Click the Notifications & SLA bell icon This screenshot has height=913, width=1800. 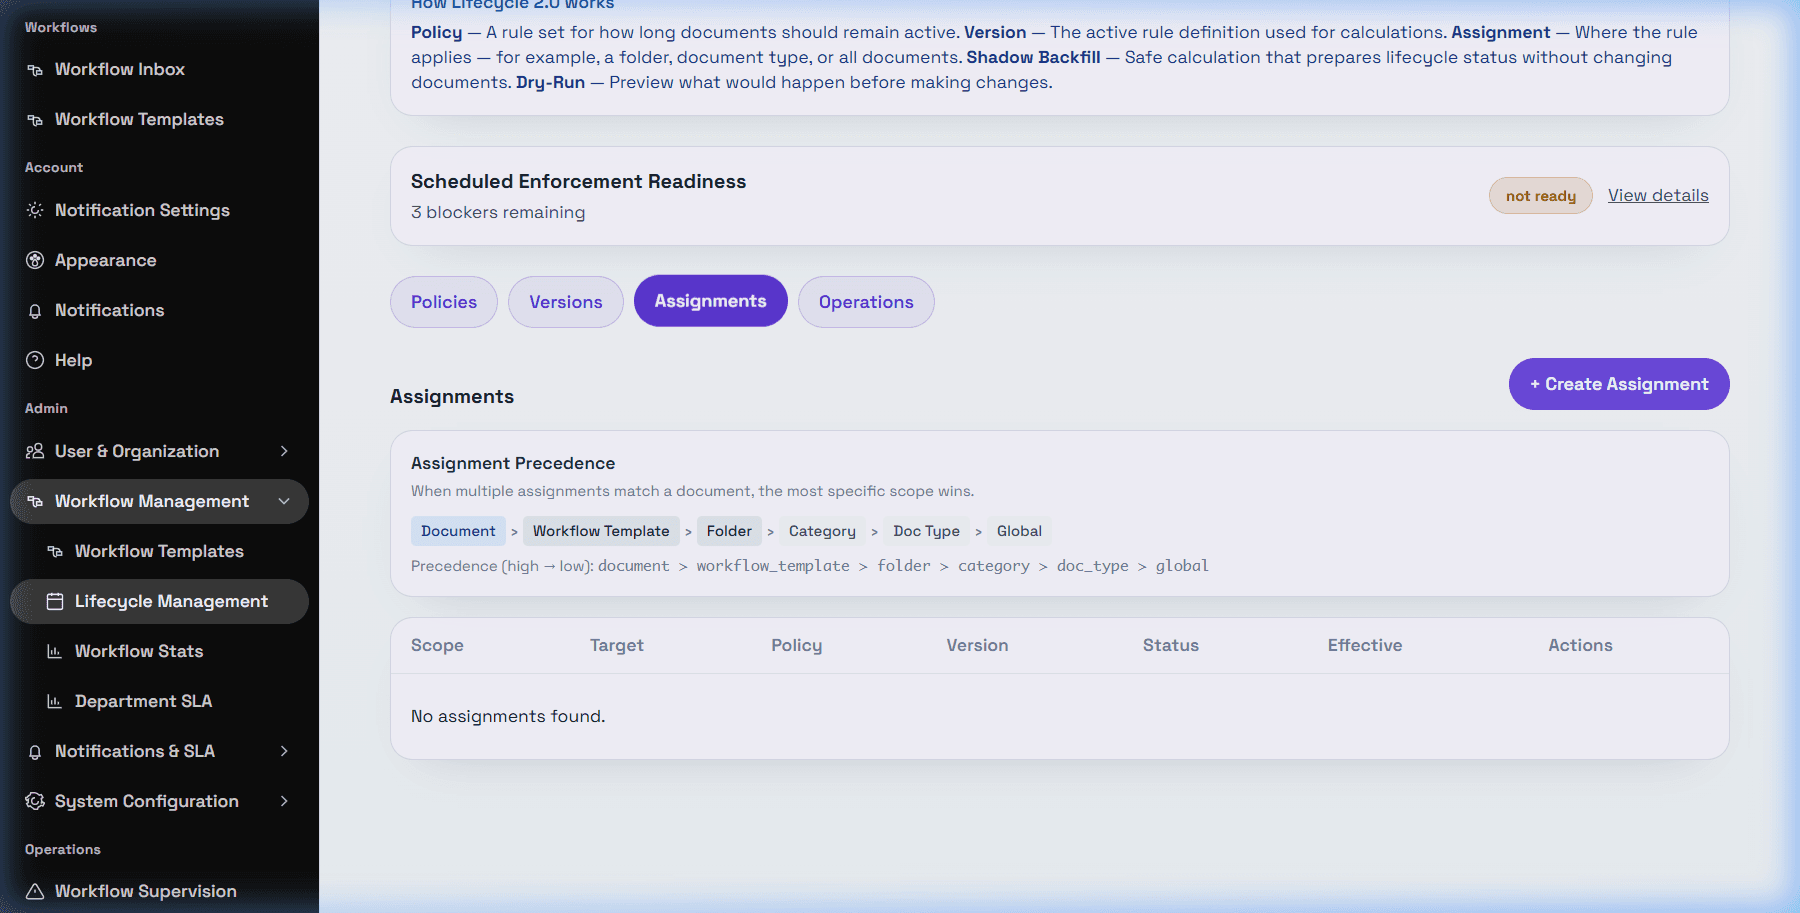click(x=35, y=752)
